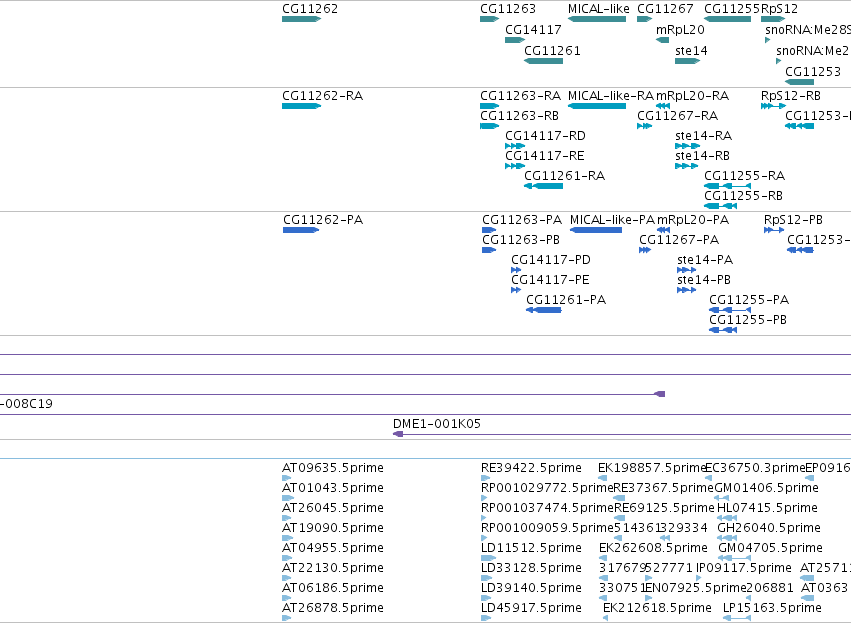Click the CG11253 gene label
This screenshot has width=851, height=623.
[x=813, y=72]
